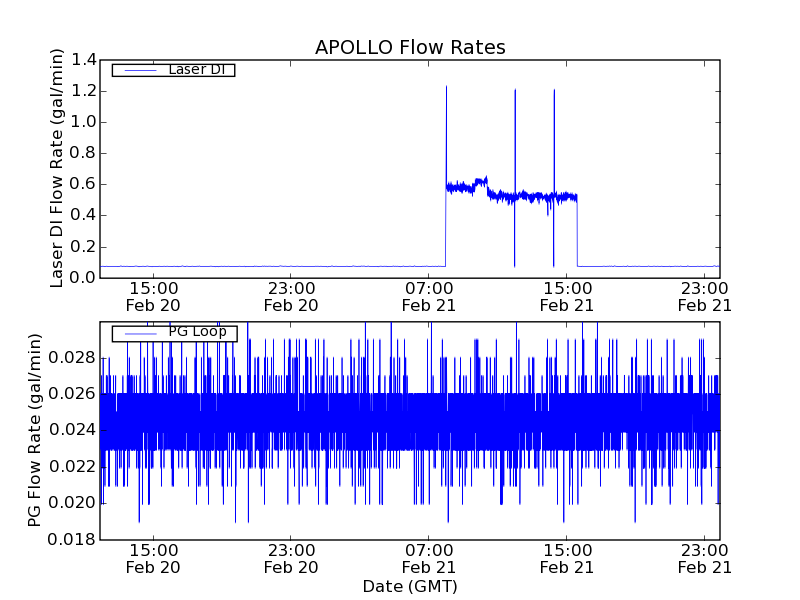Click the 0.4 tick label on top plot
The width and height of the screenshot is (800, 600).
coord(84,216)
